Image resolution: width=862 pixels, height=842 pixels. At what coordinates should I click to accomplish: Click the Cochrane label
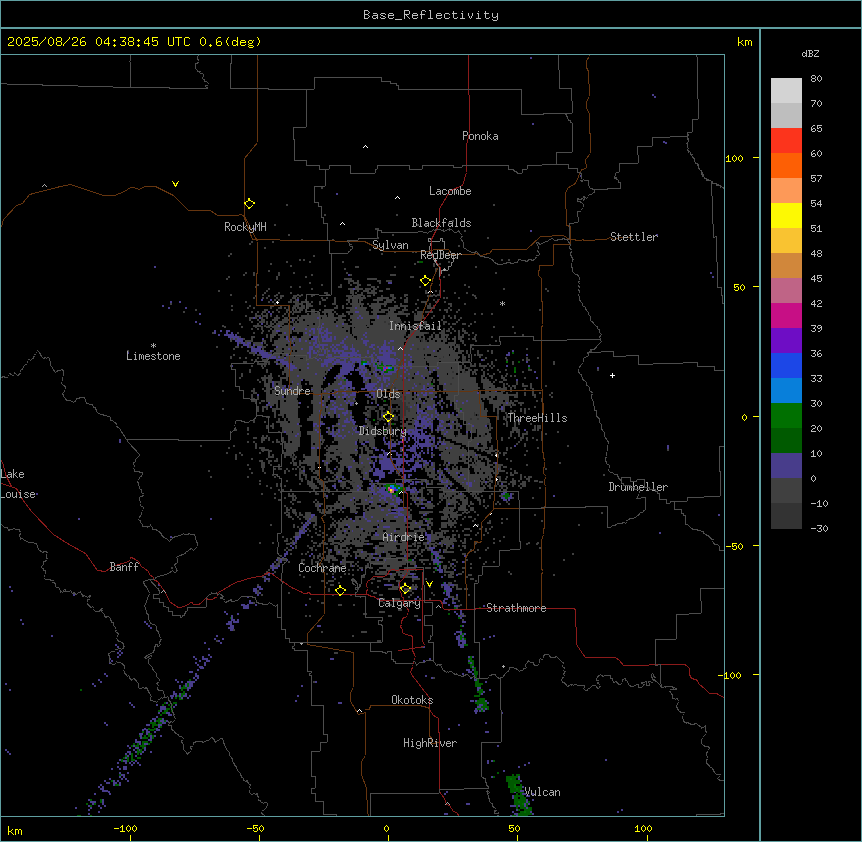pyautogui.click(x=322, y=568)
